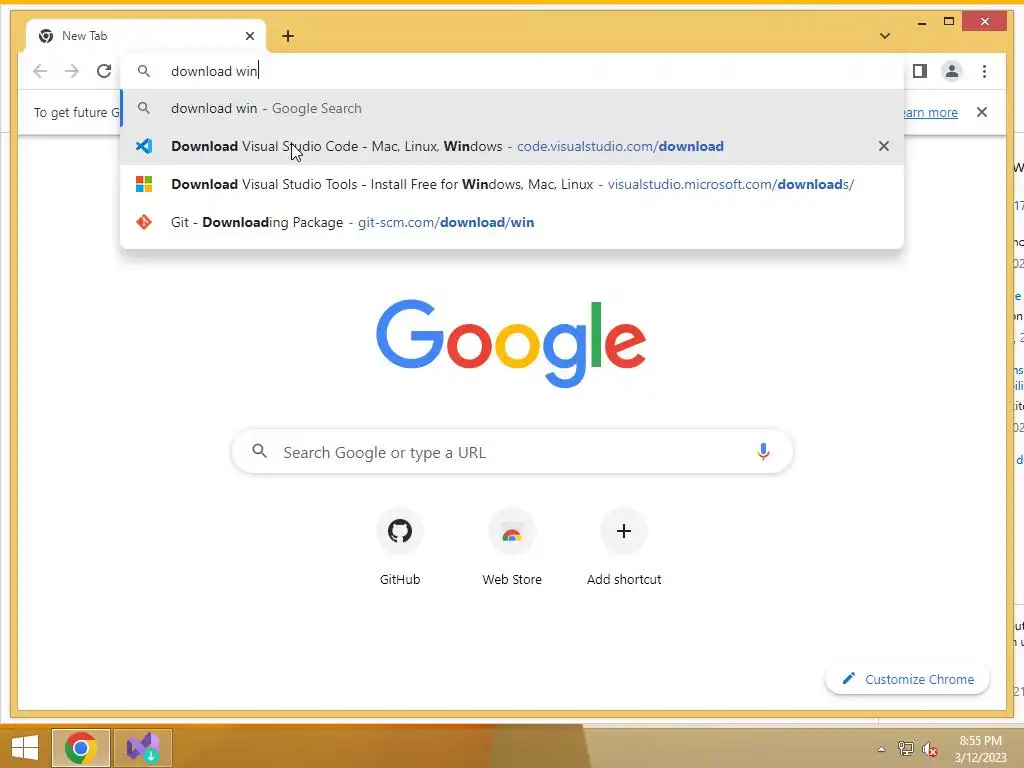Image resolution: width=1024 pixels, height=768 pixels.
Task: Open the tab search chevron
Action: click(x=885, y=36)
